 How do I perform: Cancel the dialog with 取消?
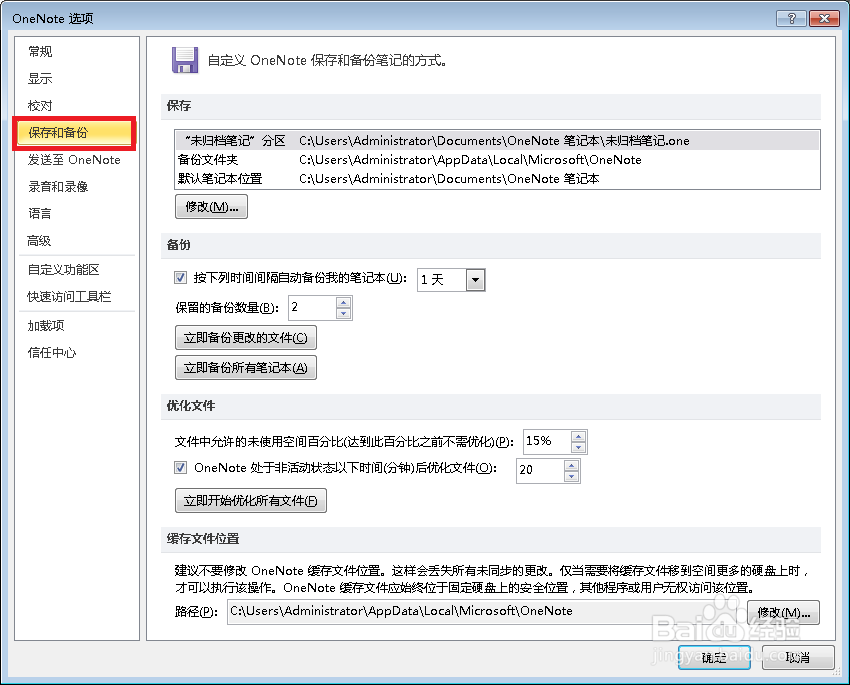tap(797, 657)
